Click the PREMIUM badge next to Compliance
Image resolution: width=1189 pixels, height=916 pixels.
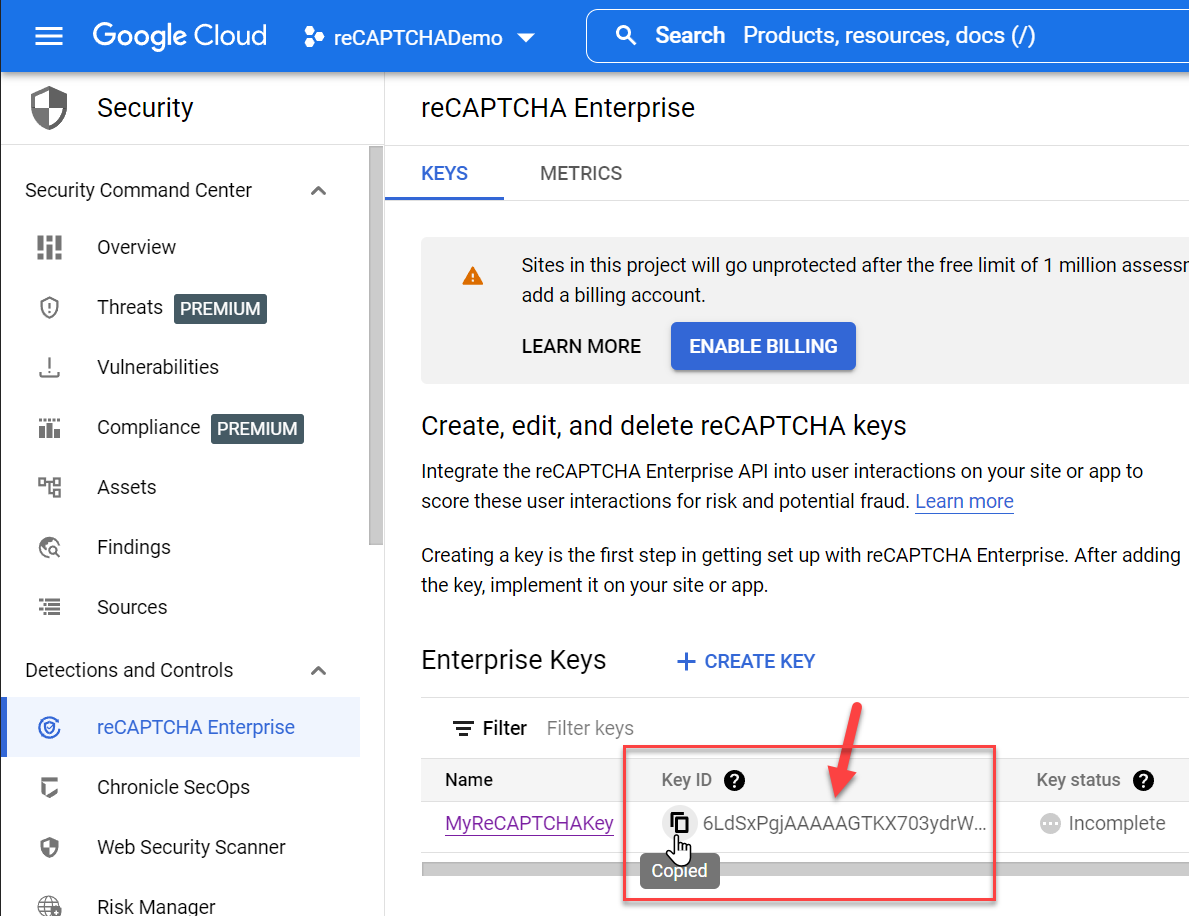257,428
